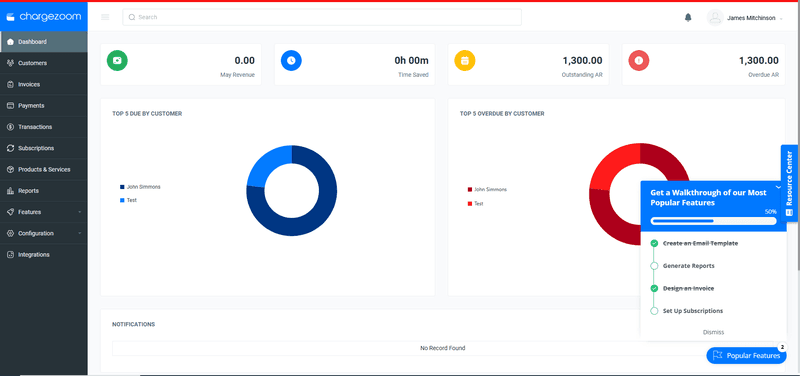Viewport: 800px width, 376px height.
Task: Click the bright red donut segment
Action: tap(612, 162)
